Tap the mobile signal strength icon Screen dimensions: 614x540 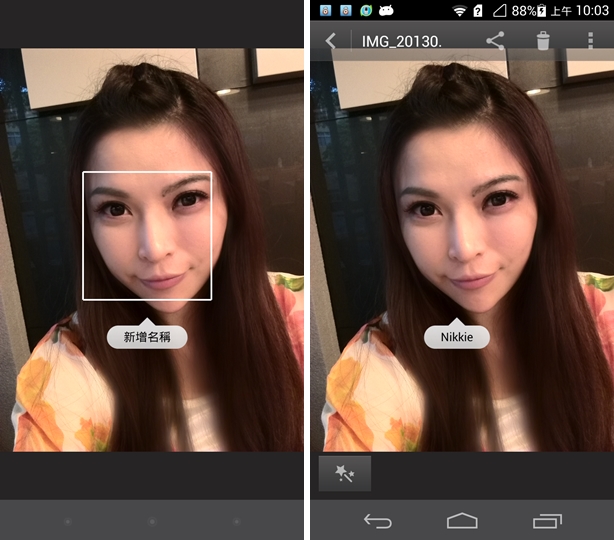[x=499, y=11]
